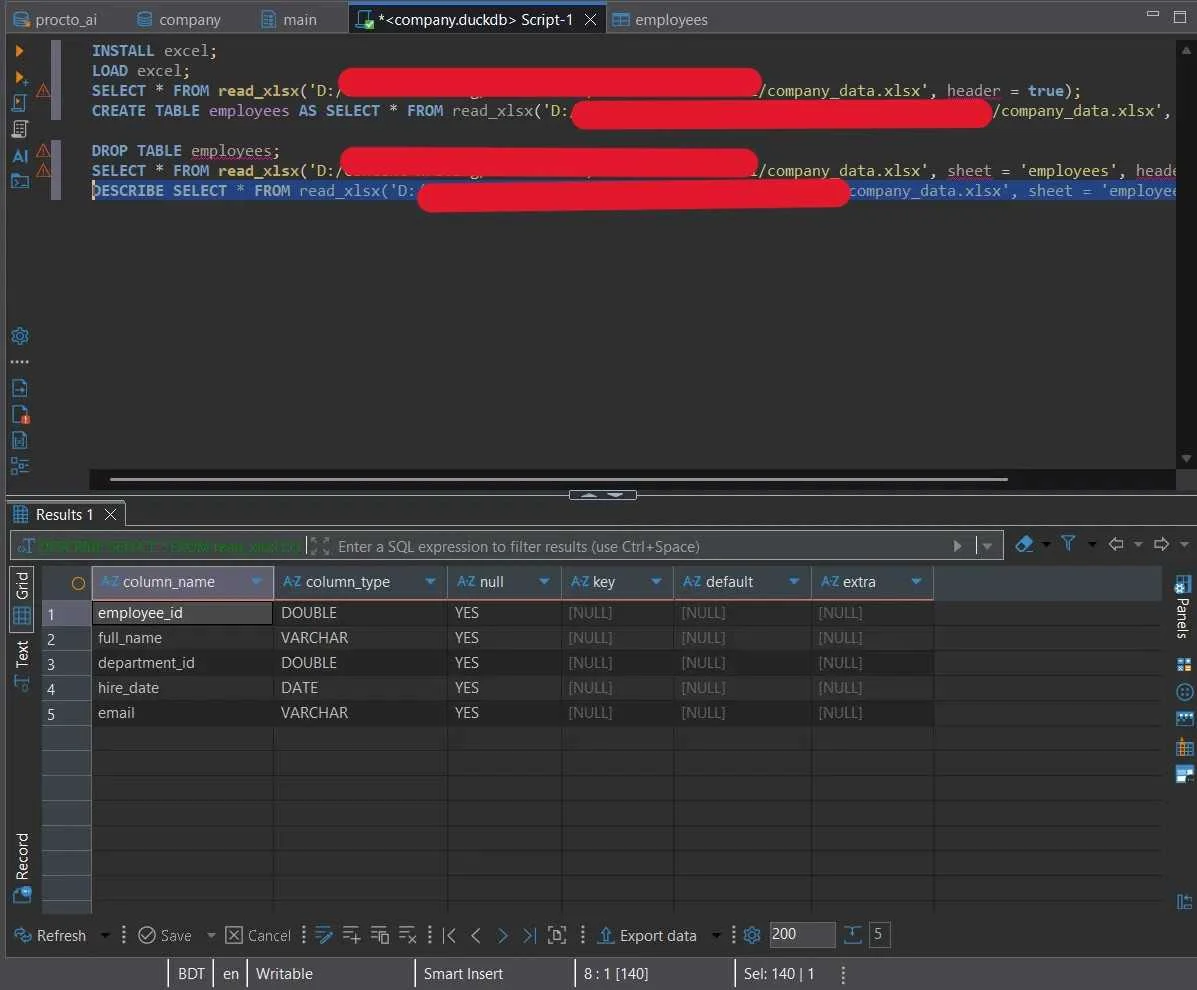Screen dimensions: 1197x990
Task: Expand Export data dropdown arrow
Action: (716, 935)
